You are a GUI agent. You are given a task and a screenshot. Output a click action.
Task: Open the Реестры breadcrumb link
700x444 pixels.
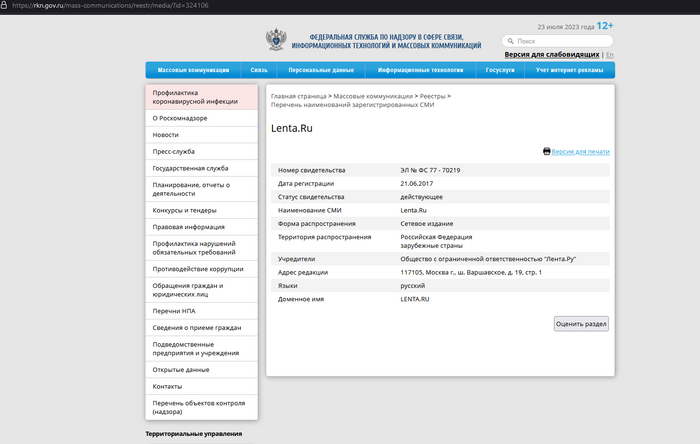[432, 95]
